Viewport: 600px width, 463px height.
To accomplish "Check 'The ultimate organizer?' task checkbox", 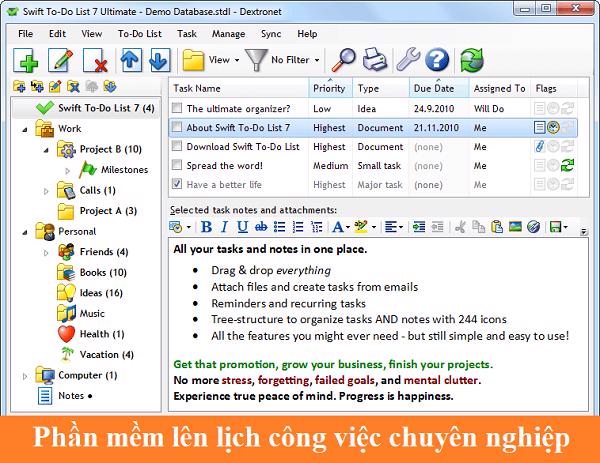I will [177, 108].
